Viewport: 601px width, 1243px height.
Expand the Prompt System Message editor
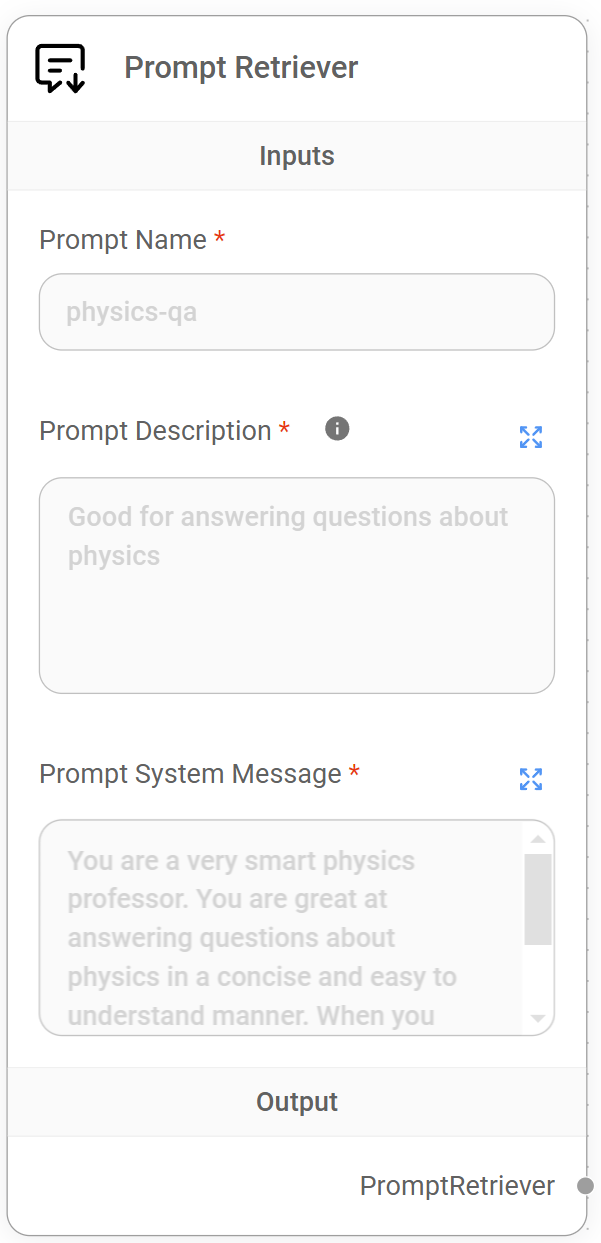tap(531, 779)
